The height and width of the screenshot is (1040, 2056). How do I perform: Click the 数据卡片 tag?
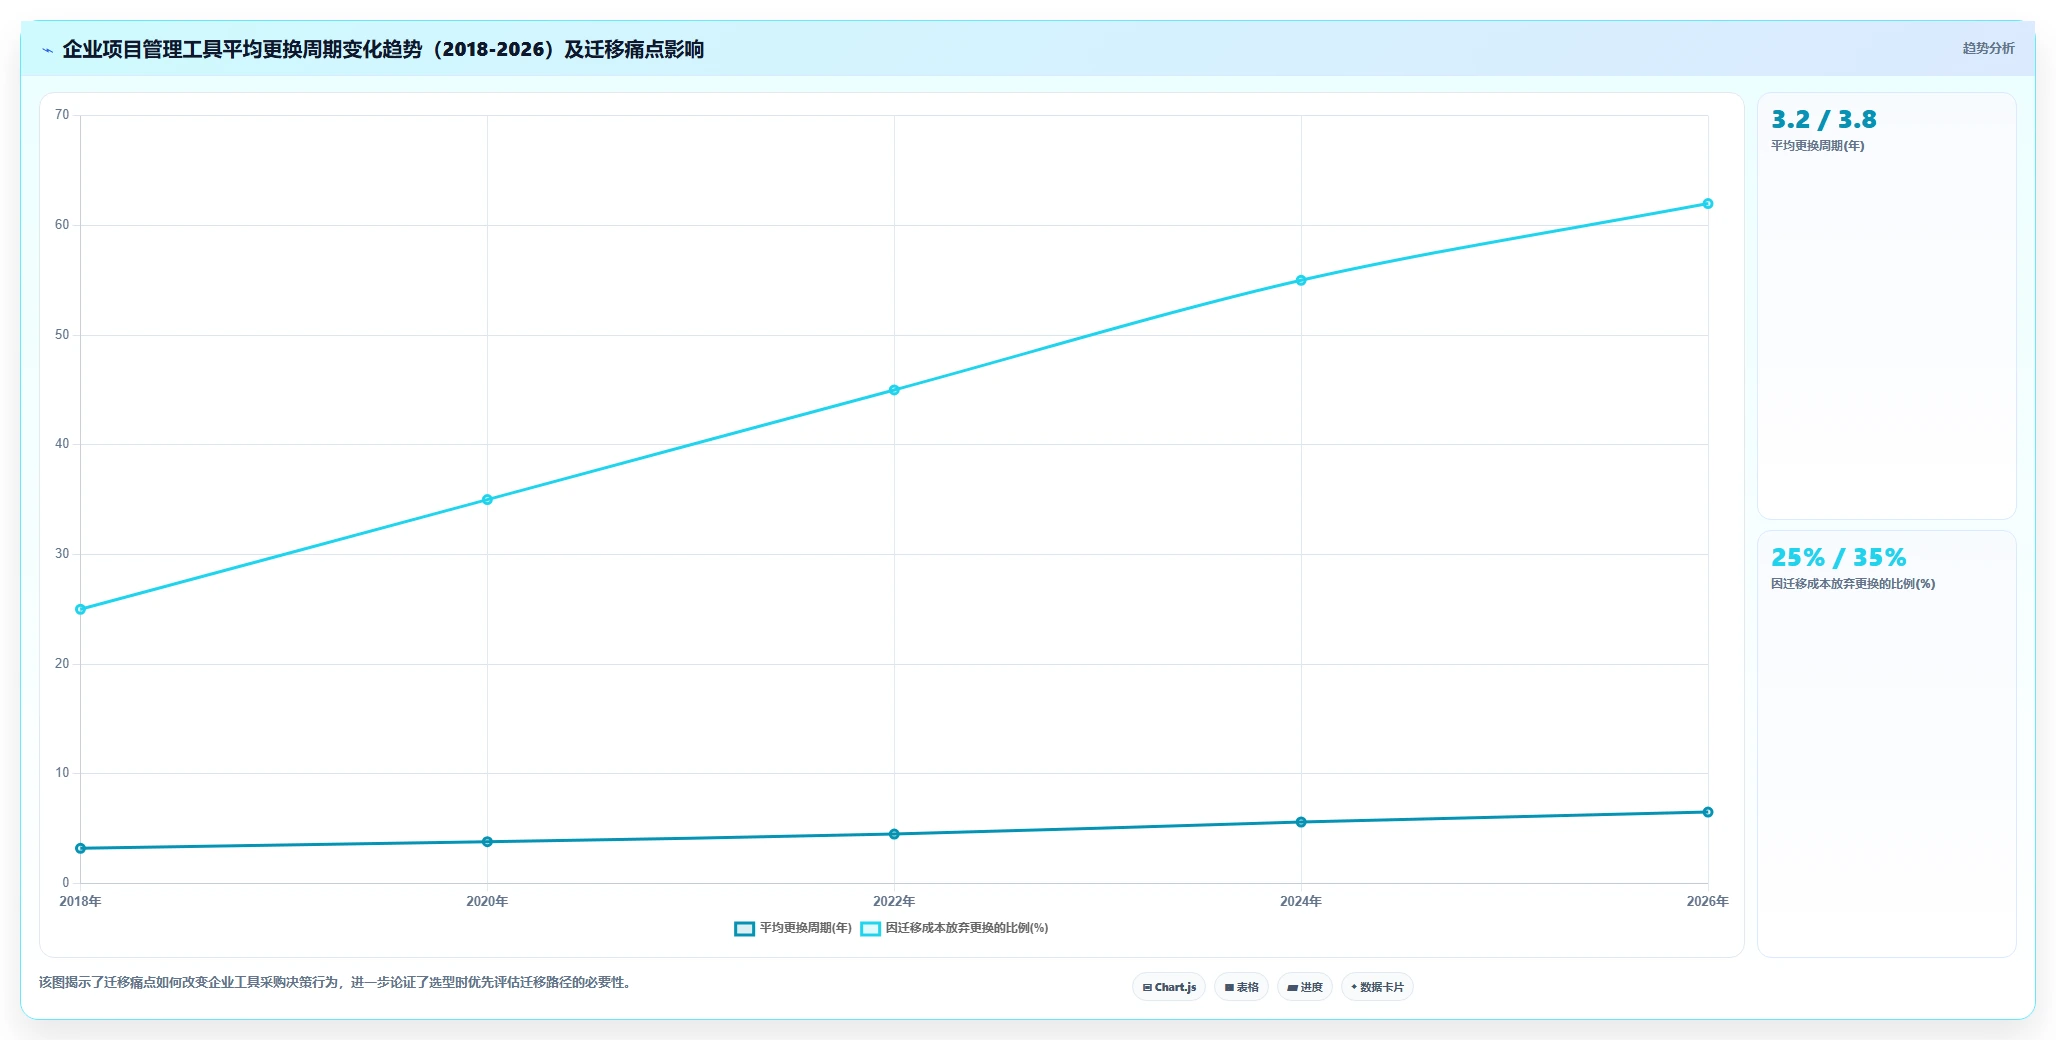1377,987
